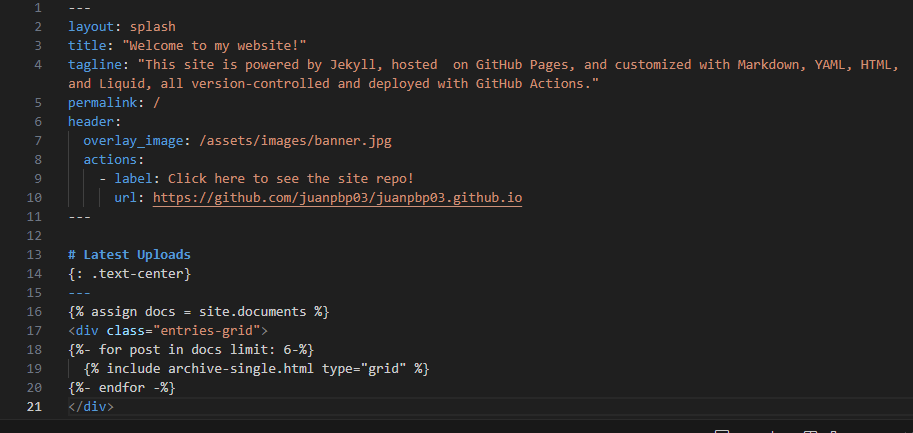Click line number 13 in the gutter
This screenshot has width=913, height=433.
click(x=34, y=254)
